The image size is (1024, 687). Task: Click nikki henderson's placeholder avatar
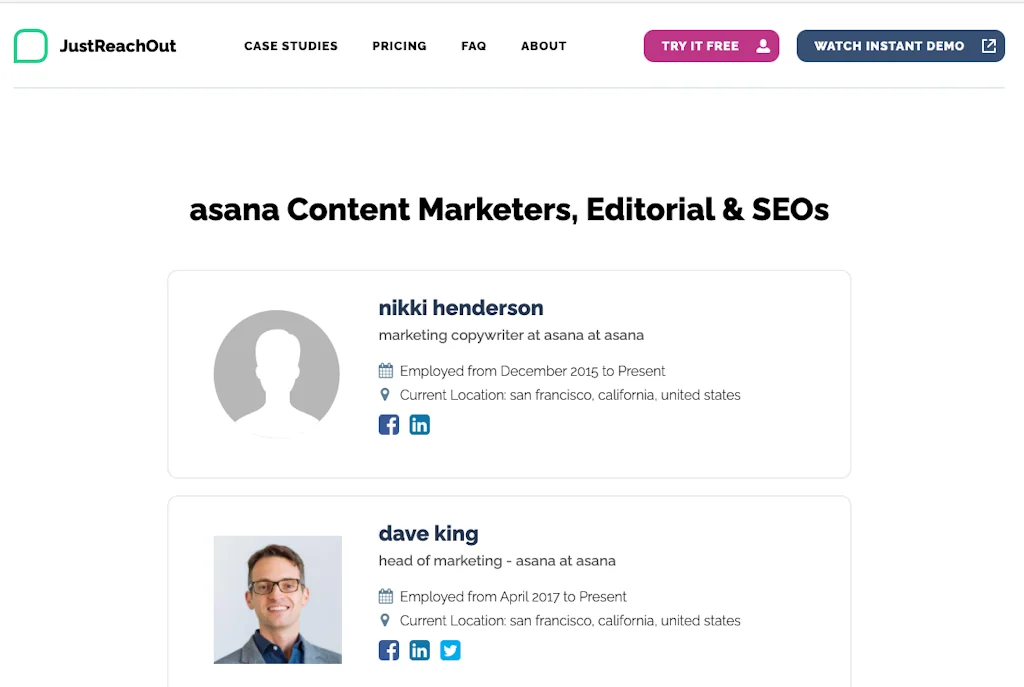tap(277, 374)
